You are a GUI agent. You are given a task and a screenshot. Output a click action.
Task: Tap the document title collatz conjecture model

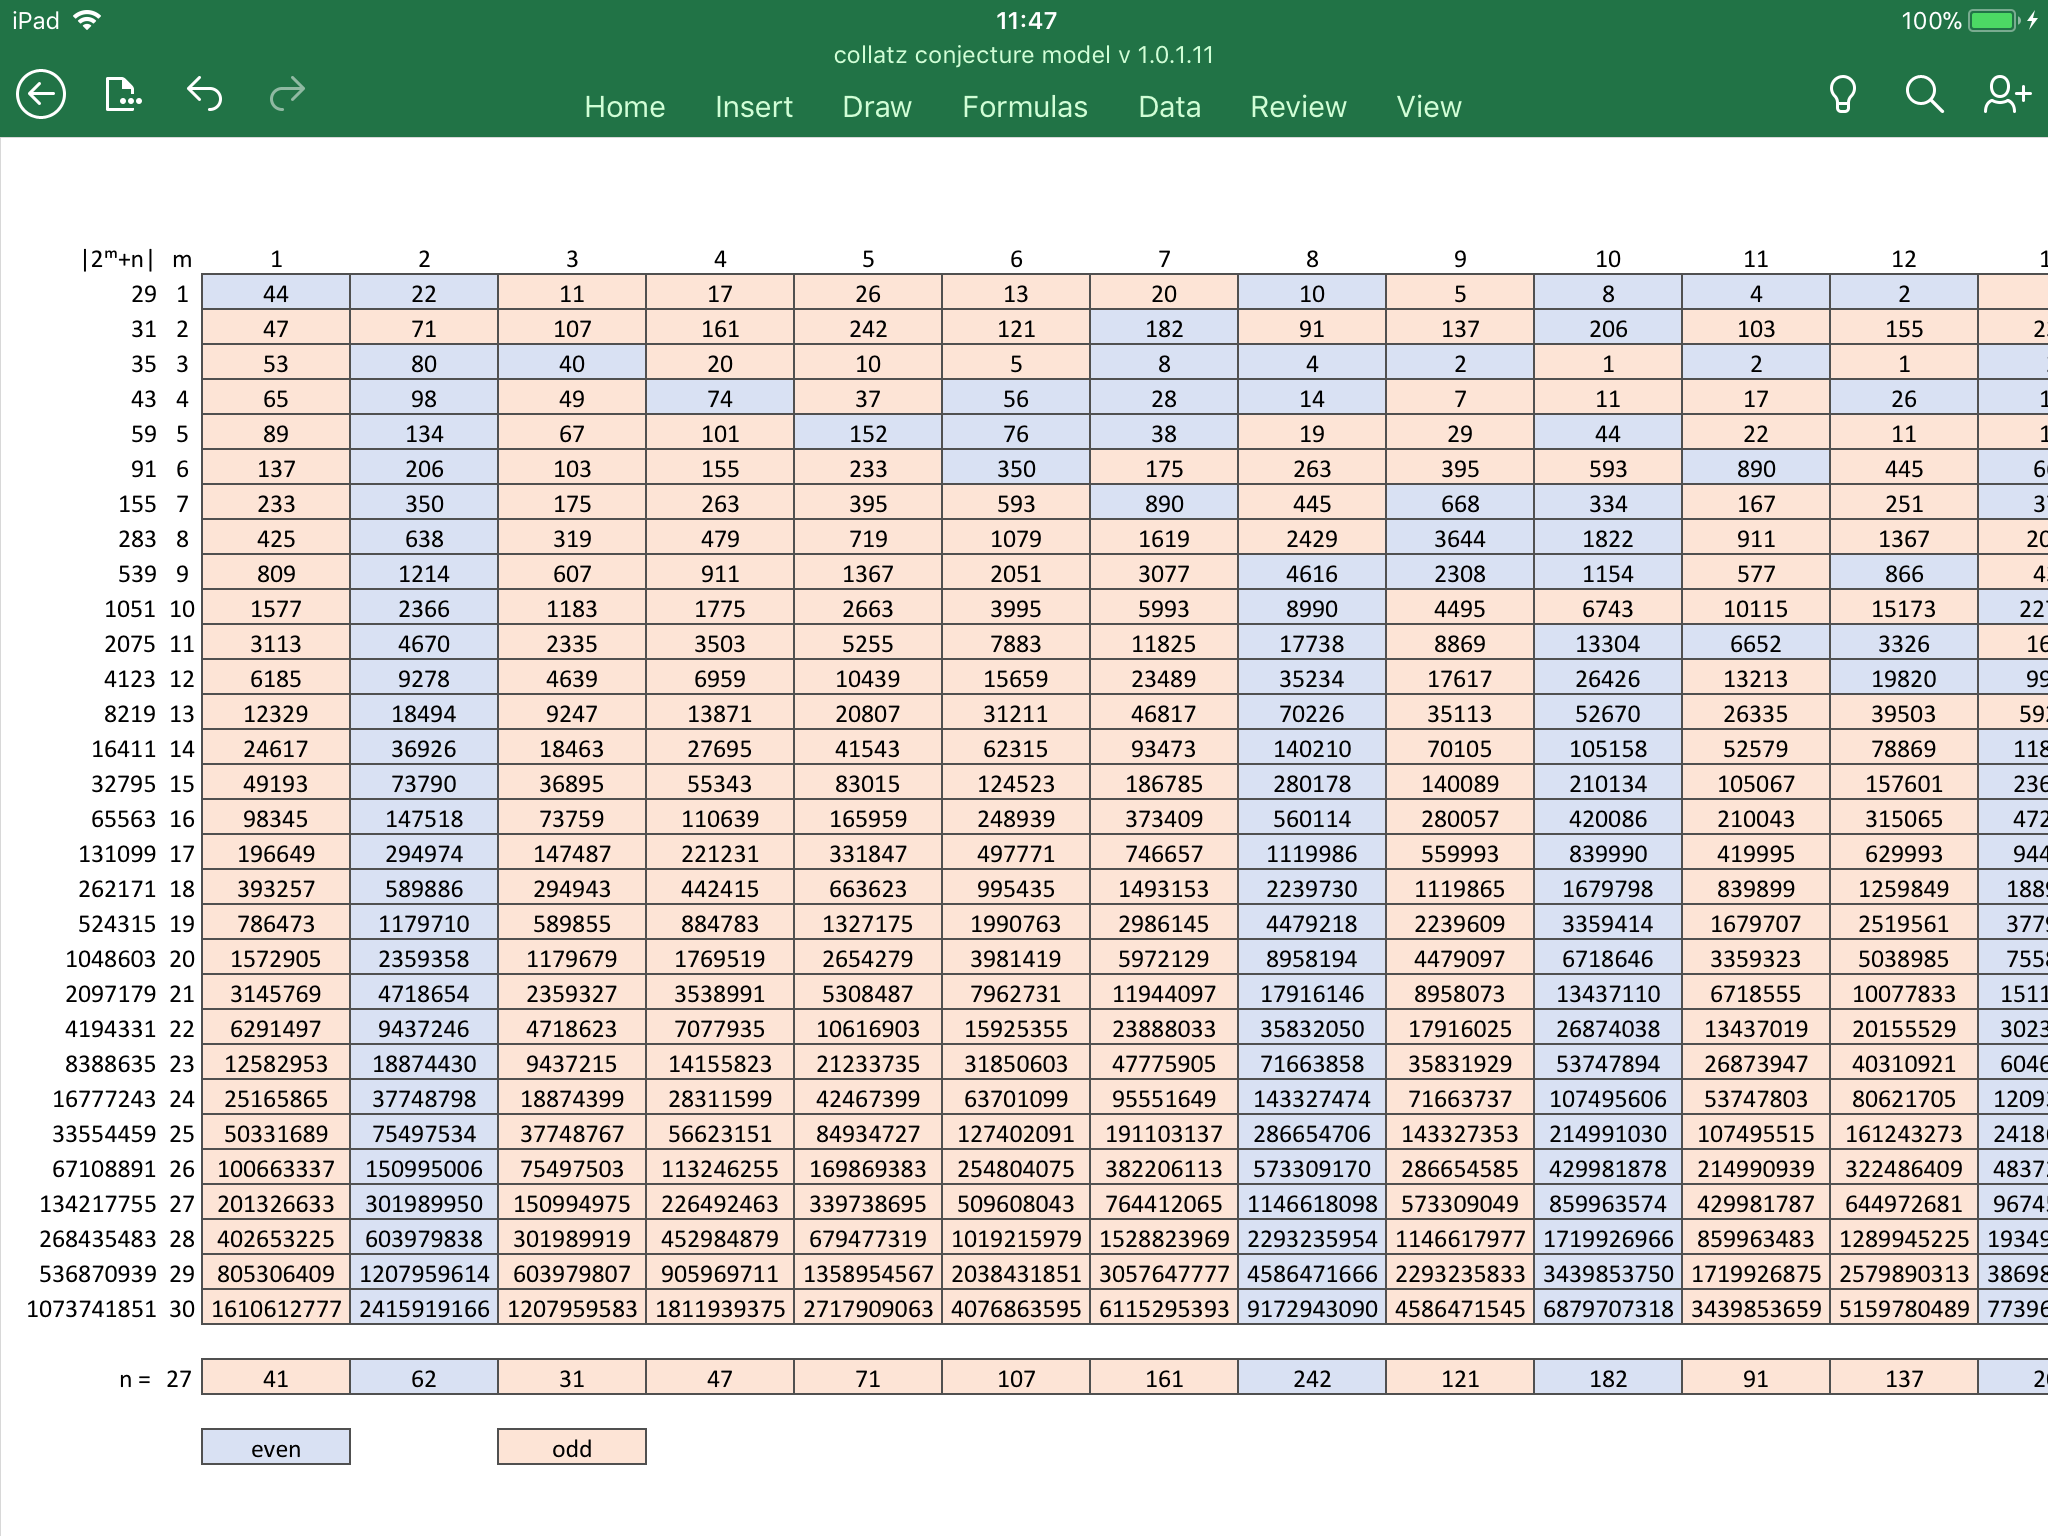(x=1023, y=55)
